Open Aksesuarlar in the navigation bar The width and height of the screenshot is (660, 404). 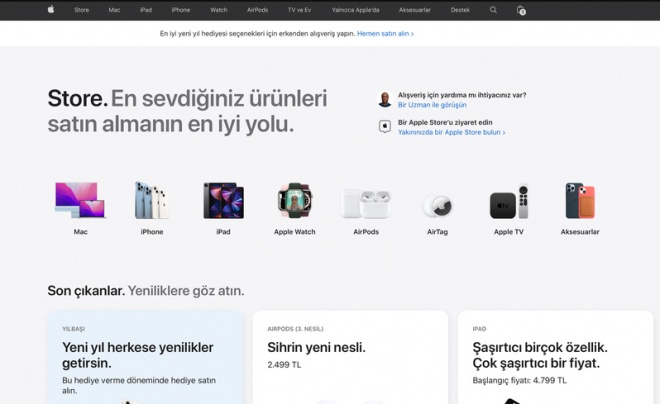coord(415,10)
